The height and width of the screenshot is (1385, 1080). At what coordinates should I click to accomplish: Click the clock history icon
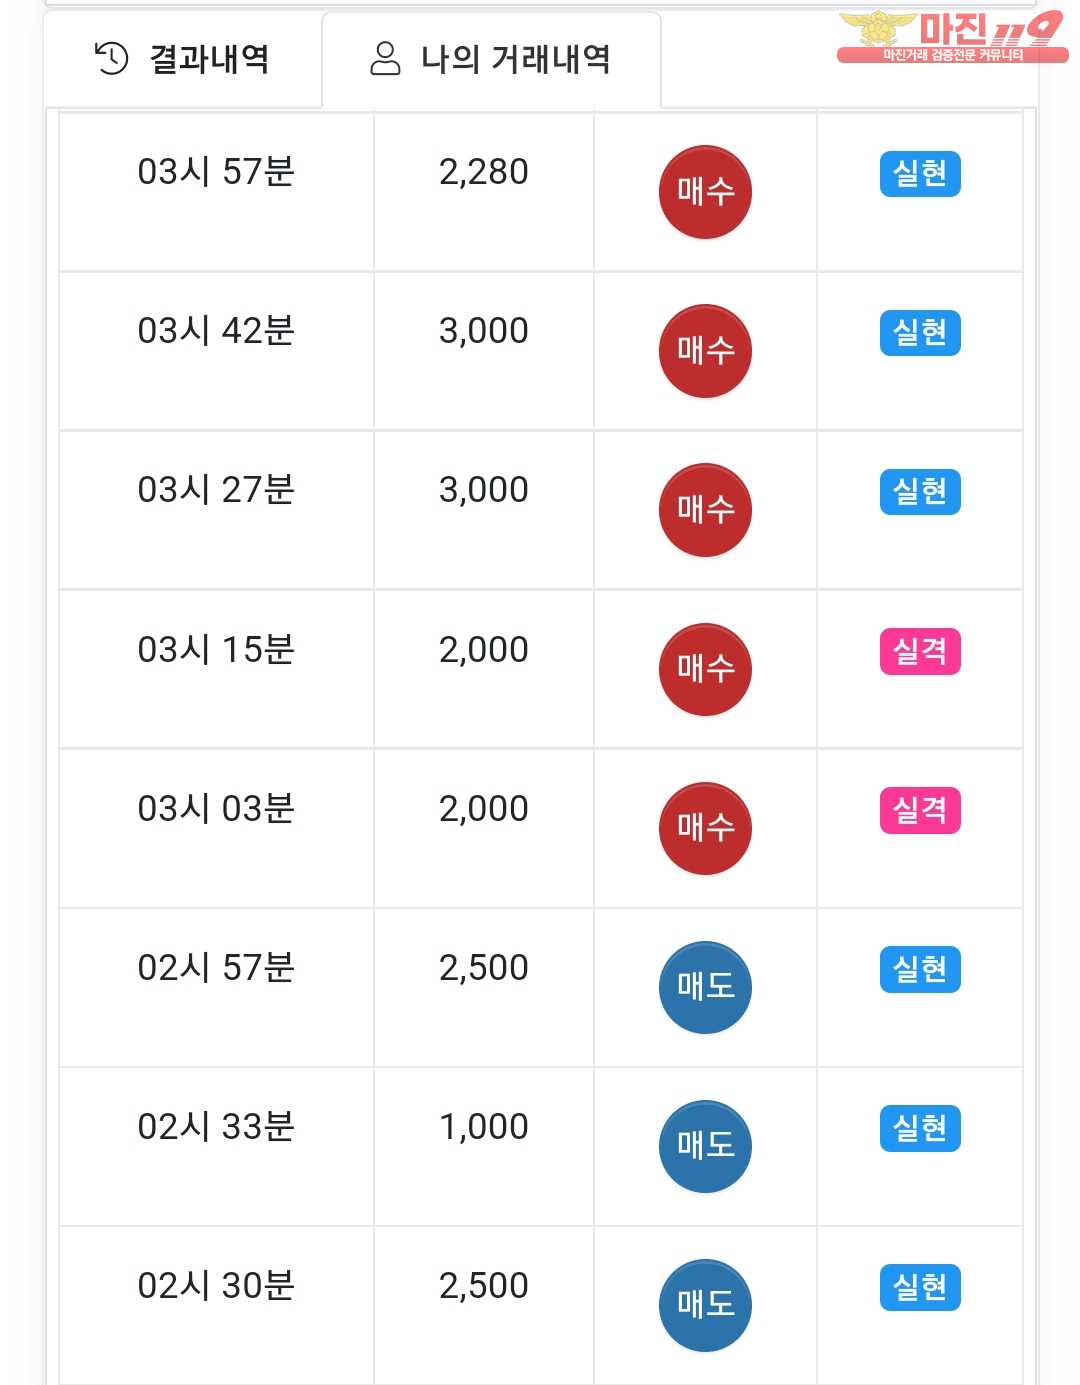[111, 58]
